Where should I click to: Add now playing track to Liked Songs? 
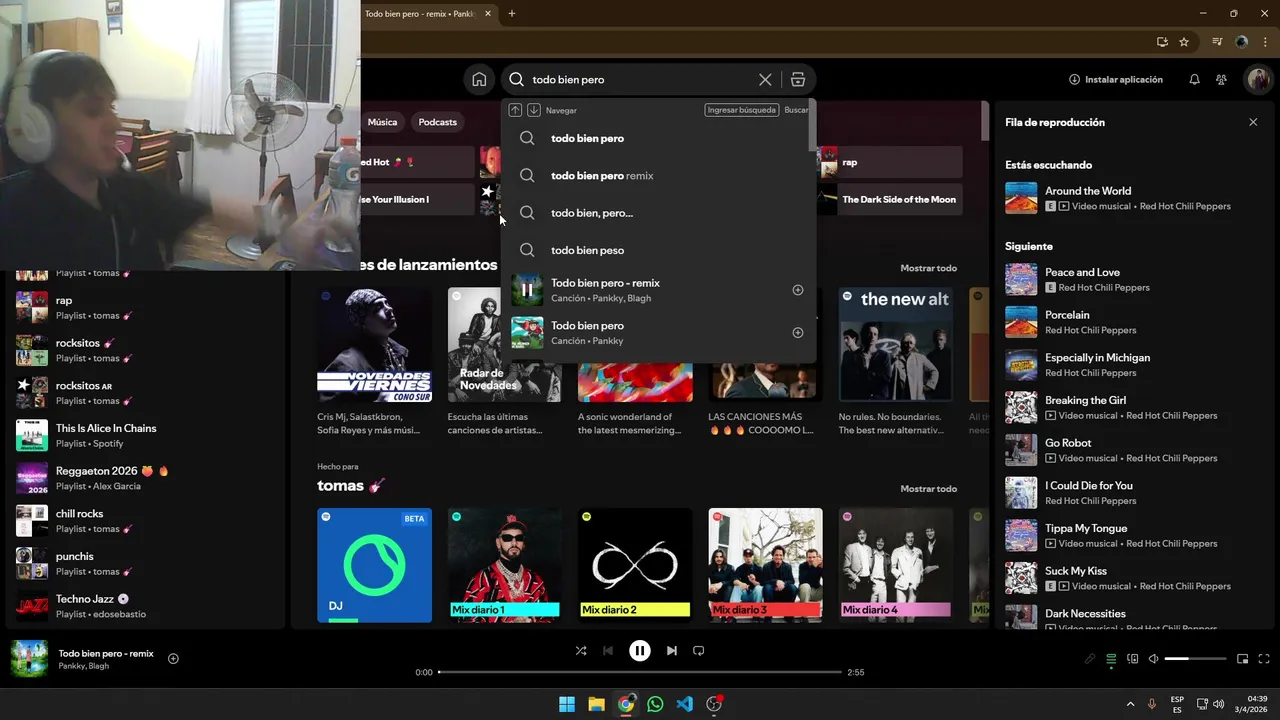pos(173,659)
